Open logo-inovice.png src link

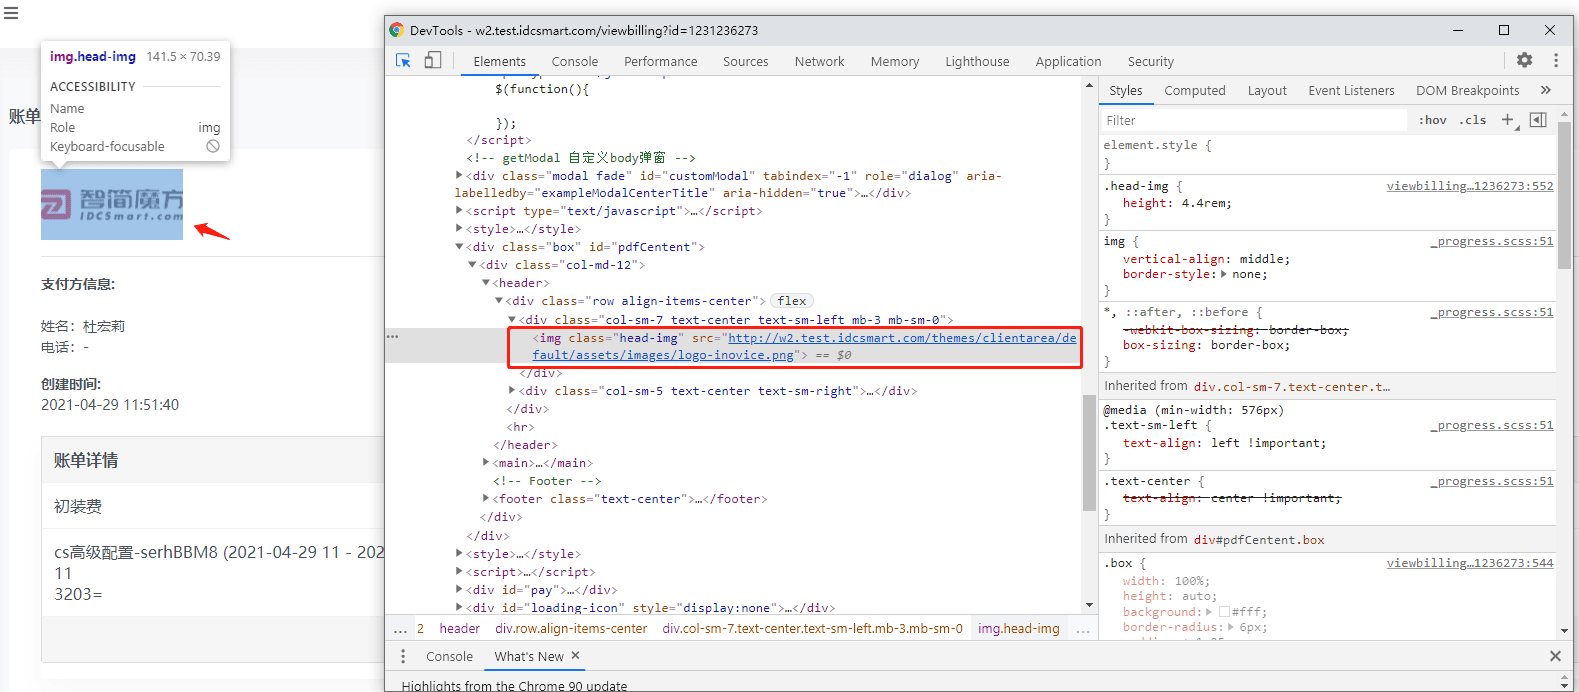pos(804,346)
